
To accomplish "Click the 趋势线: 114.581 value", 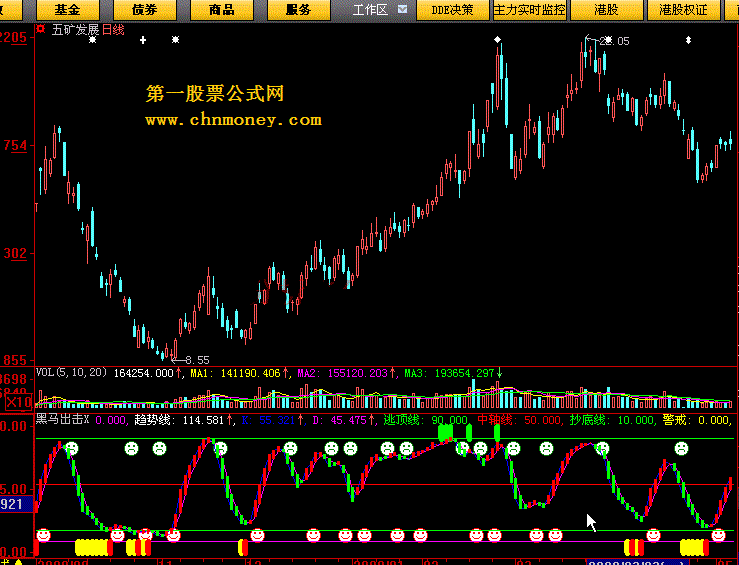I will click(x=179, y=419).
